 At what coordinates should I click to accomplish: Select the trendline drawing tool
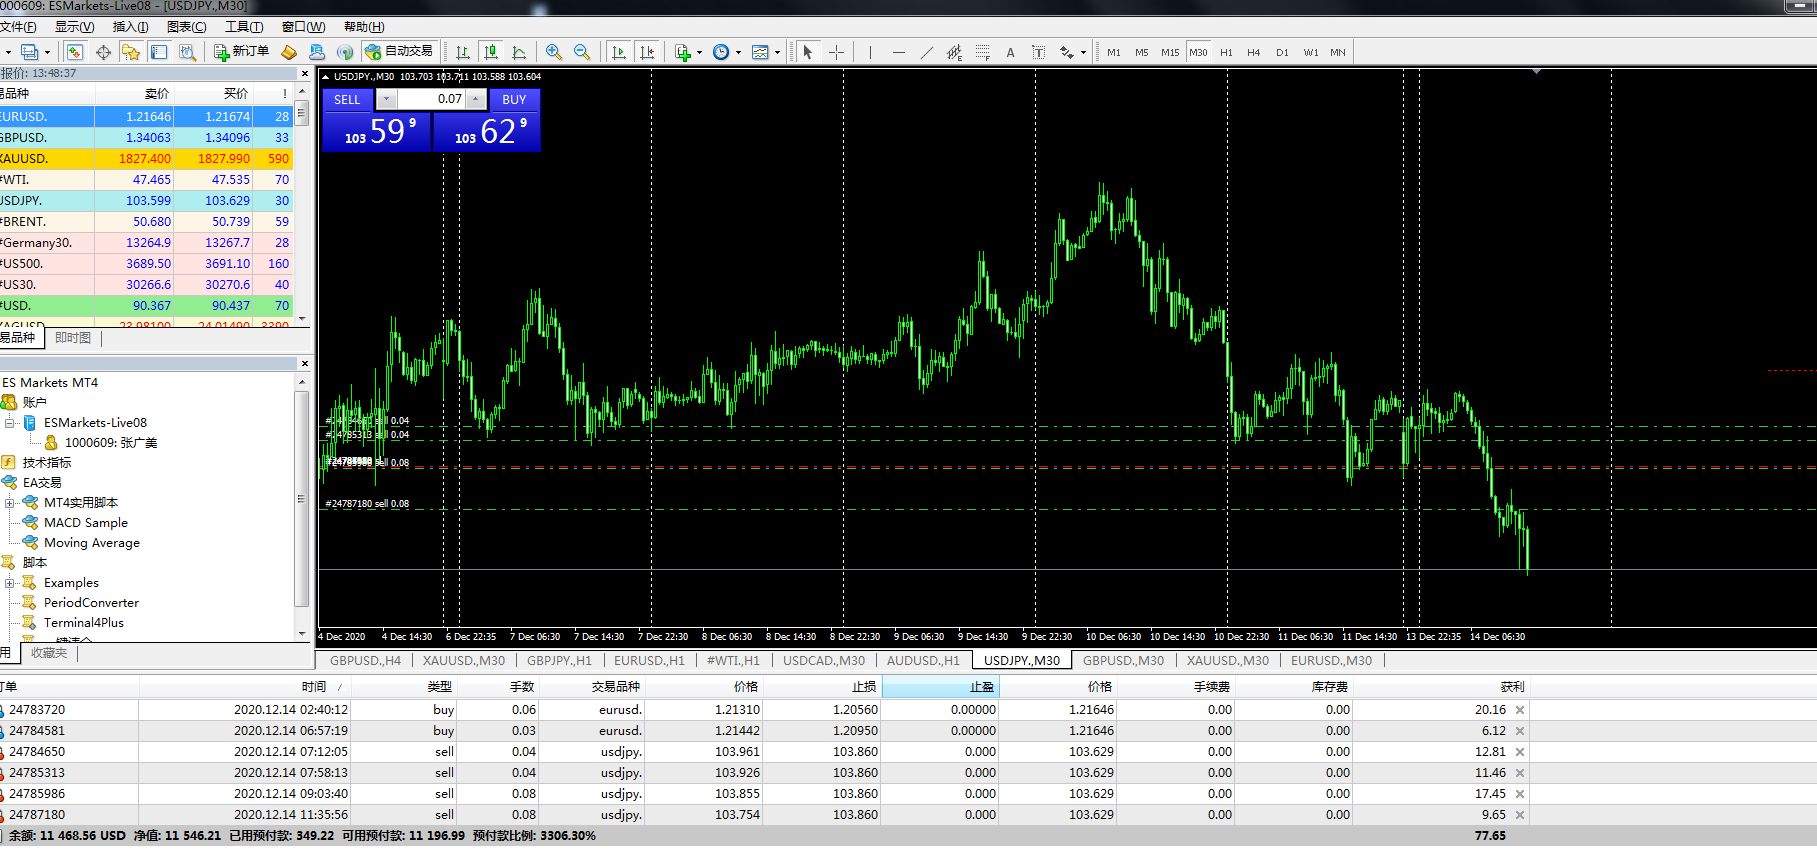tap(926, 52)
